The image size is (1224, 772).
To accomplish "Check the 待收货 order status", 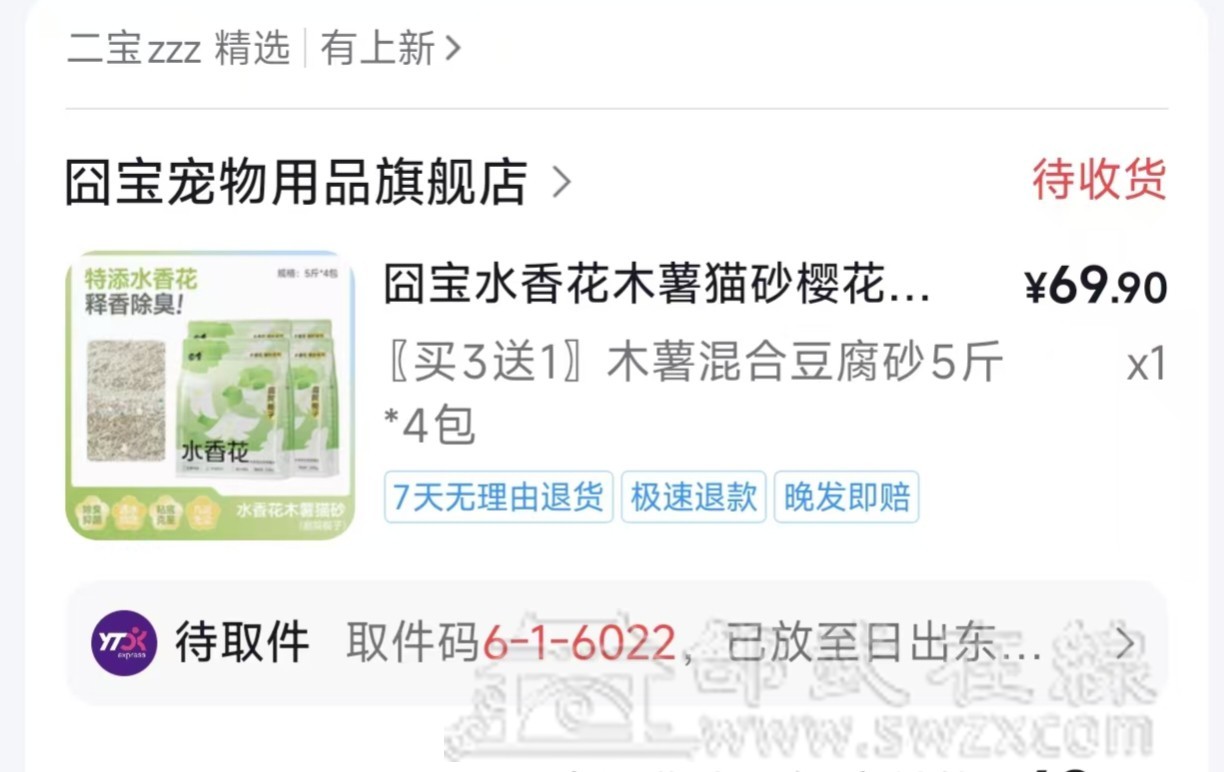I will (x=1099, y=180).
